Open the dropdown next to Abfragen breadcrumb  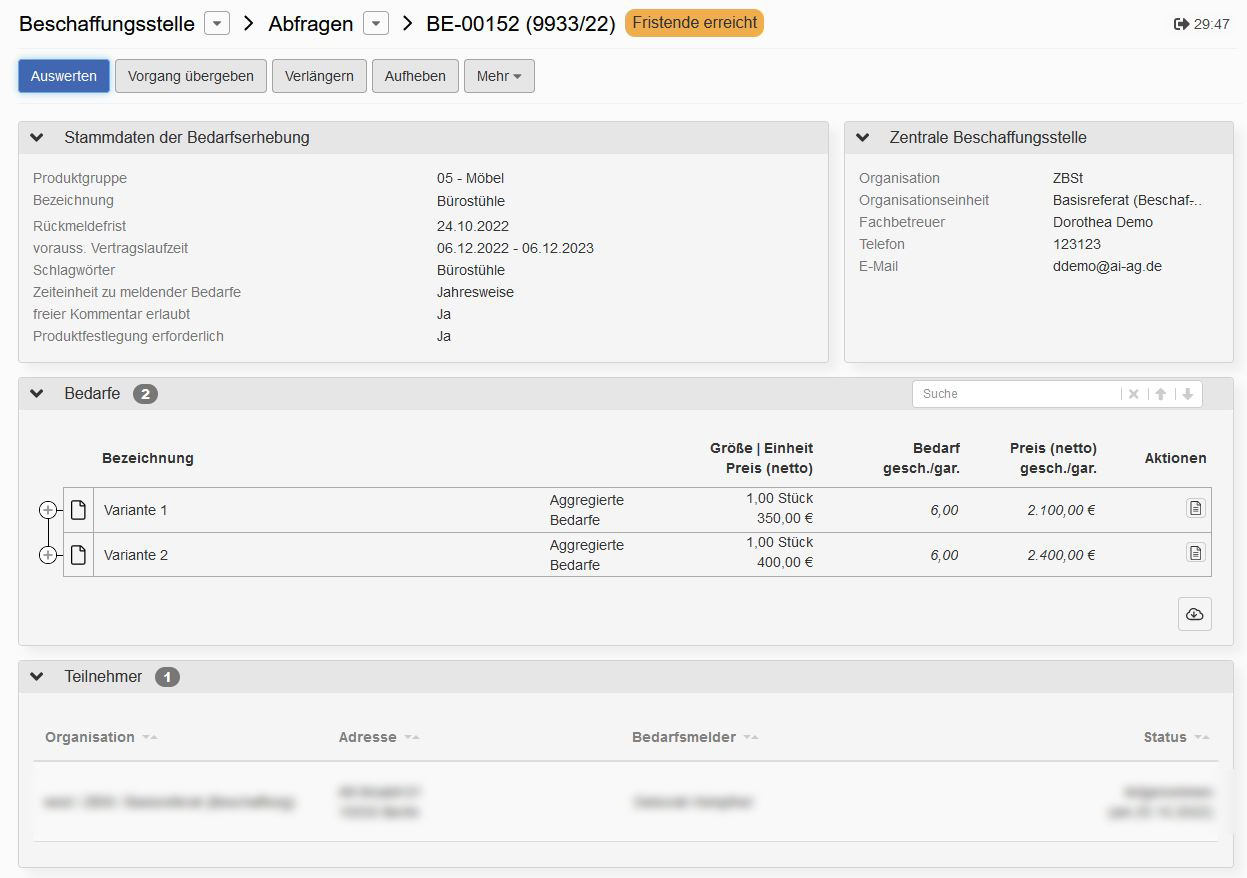click(x=374, y=23)
